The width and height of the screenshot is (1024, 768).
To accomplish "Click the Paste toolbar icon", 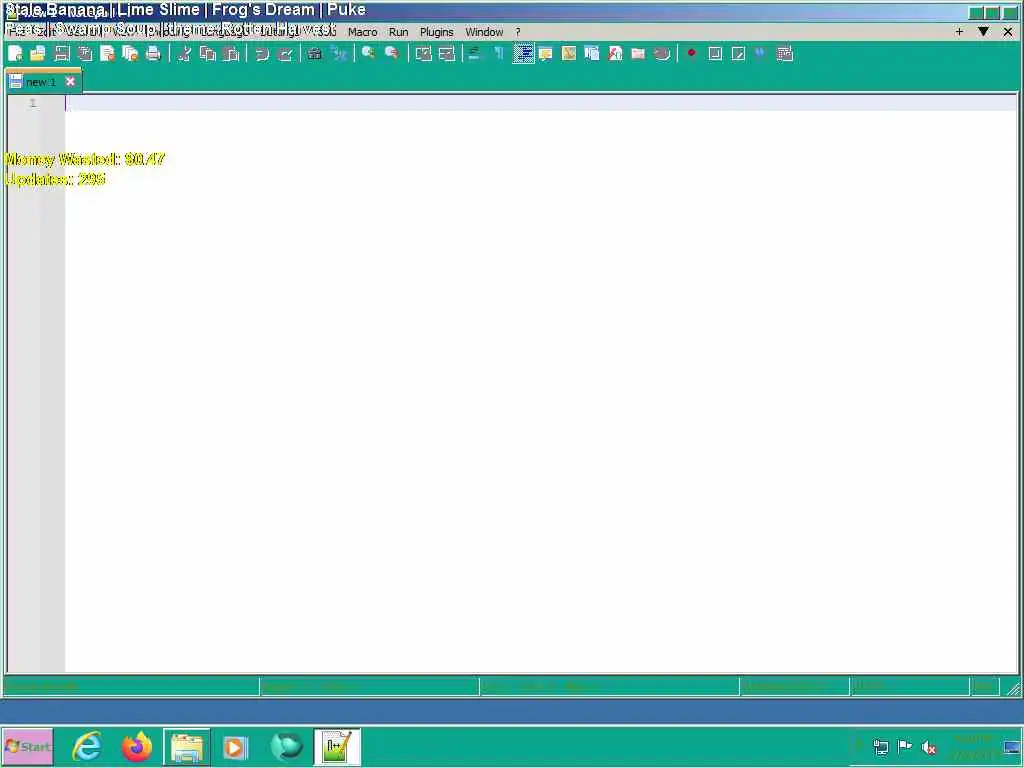I will pyautogui.click(x=231, y=54).
